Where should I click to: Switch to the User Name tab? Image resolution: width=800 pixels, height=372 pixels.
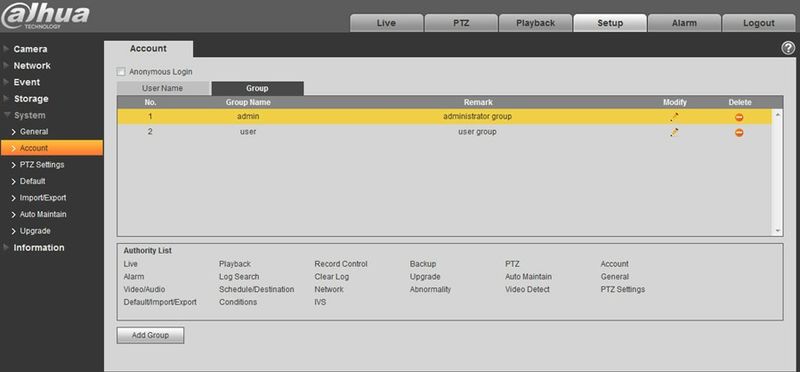(163, 88)
